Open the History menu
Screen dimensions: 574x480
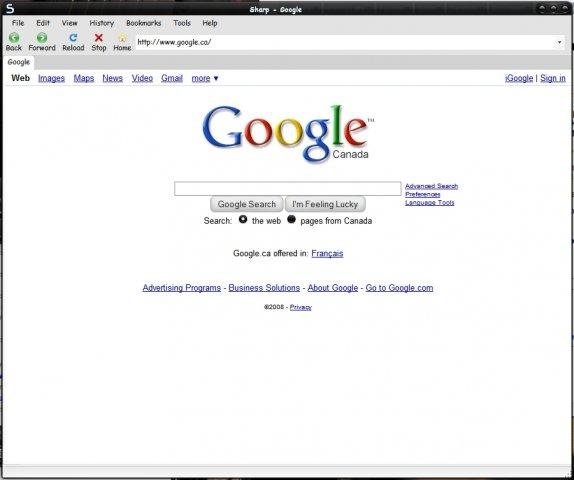(x=102, y=23)
